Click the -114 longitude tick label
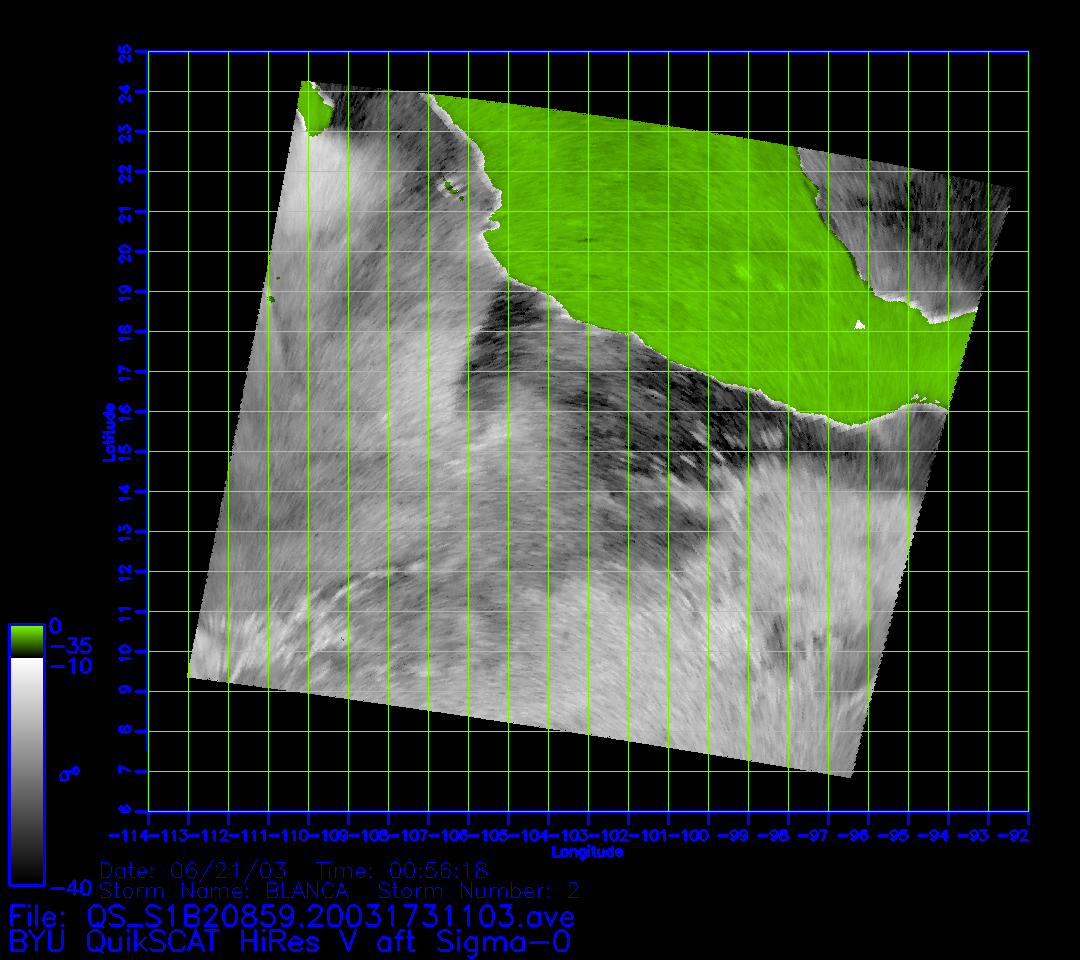Screen dimensions: 1080x960 coord(131,835)
